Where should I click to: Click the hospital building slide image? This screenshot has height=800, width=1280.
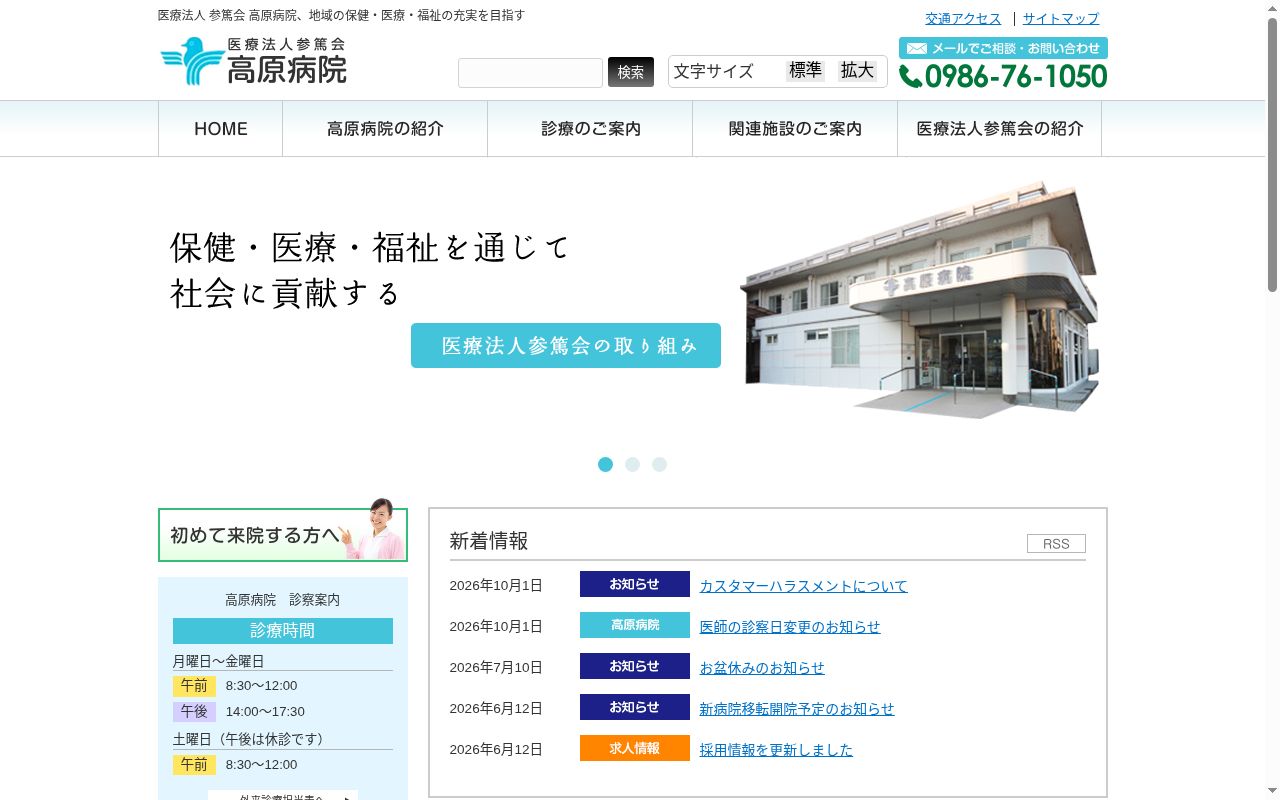tap(920, 298)
